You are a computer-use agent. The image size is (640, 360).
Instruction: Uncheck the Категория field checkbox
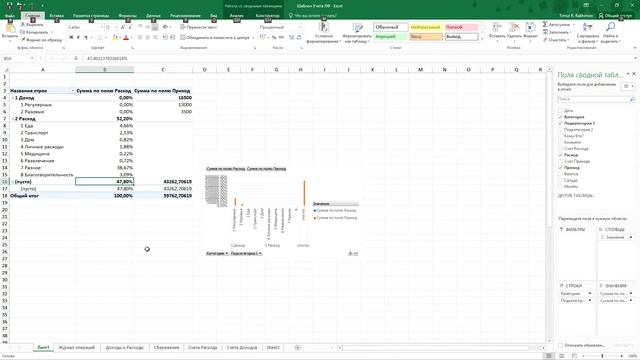tap(560, 117)
